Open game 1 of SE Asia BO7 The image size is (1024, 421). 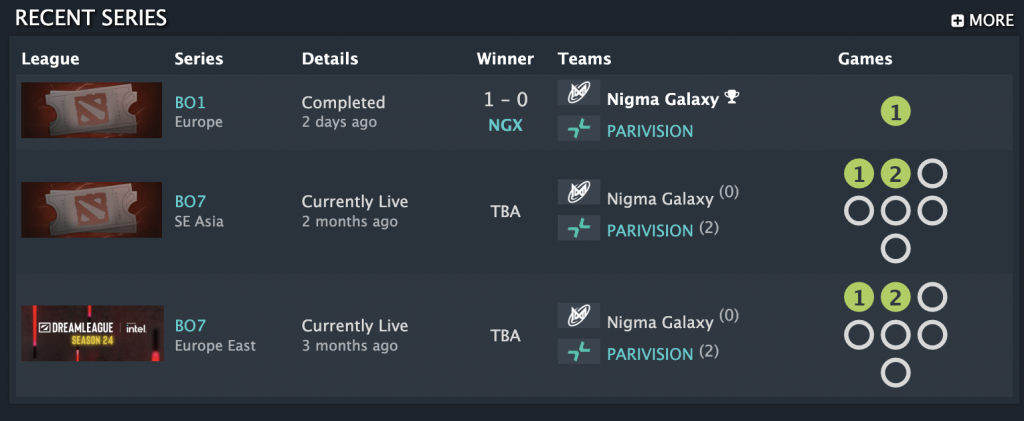pos(859,175)
